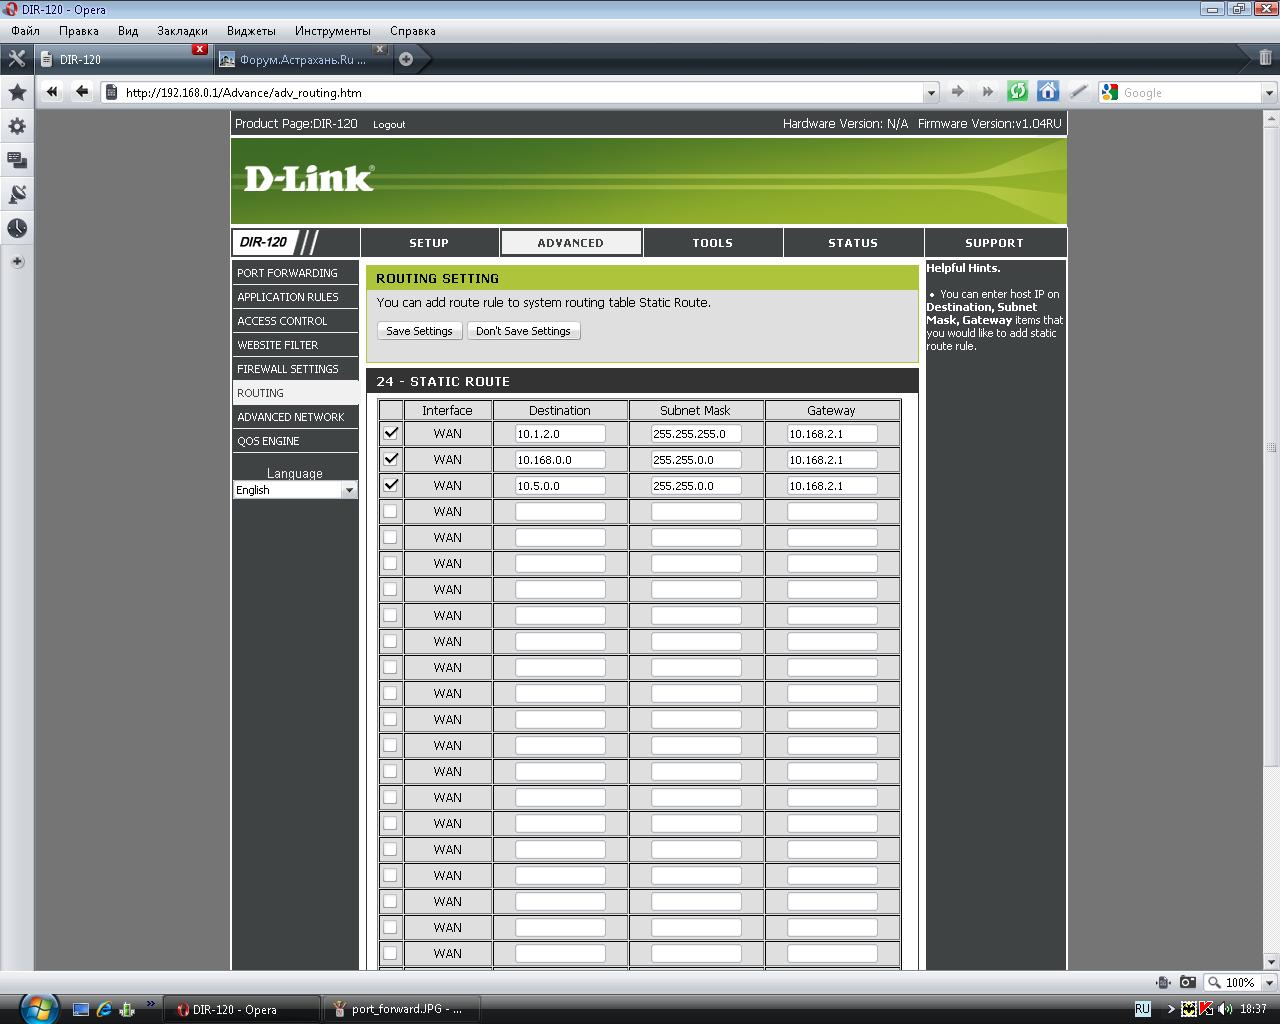The image size is (1280, 1024).
Task: Open FIREWALL SETTINGS in side menu
Action: point(295,368)
